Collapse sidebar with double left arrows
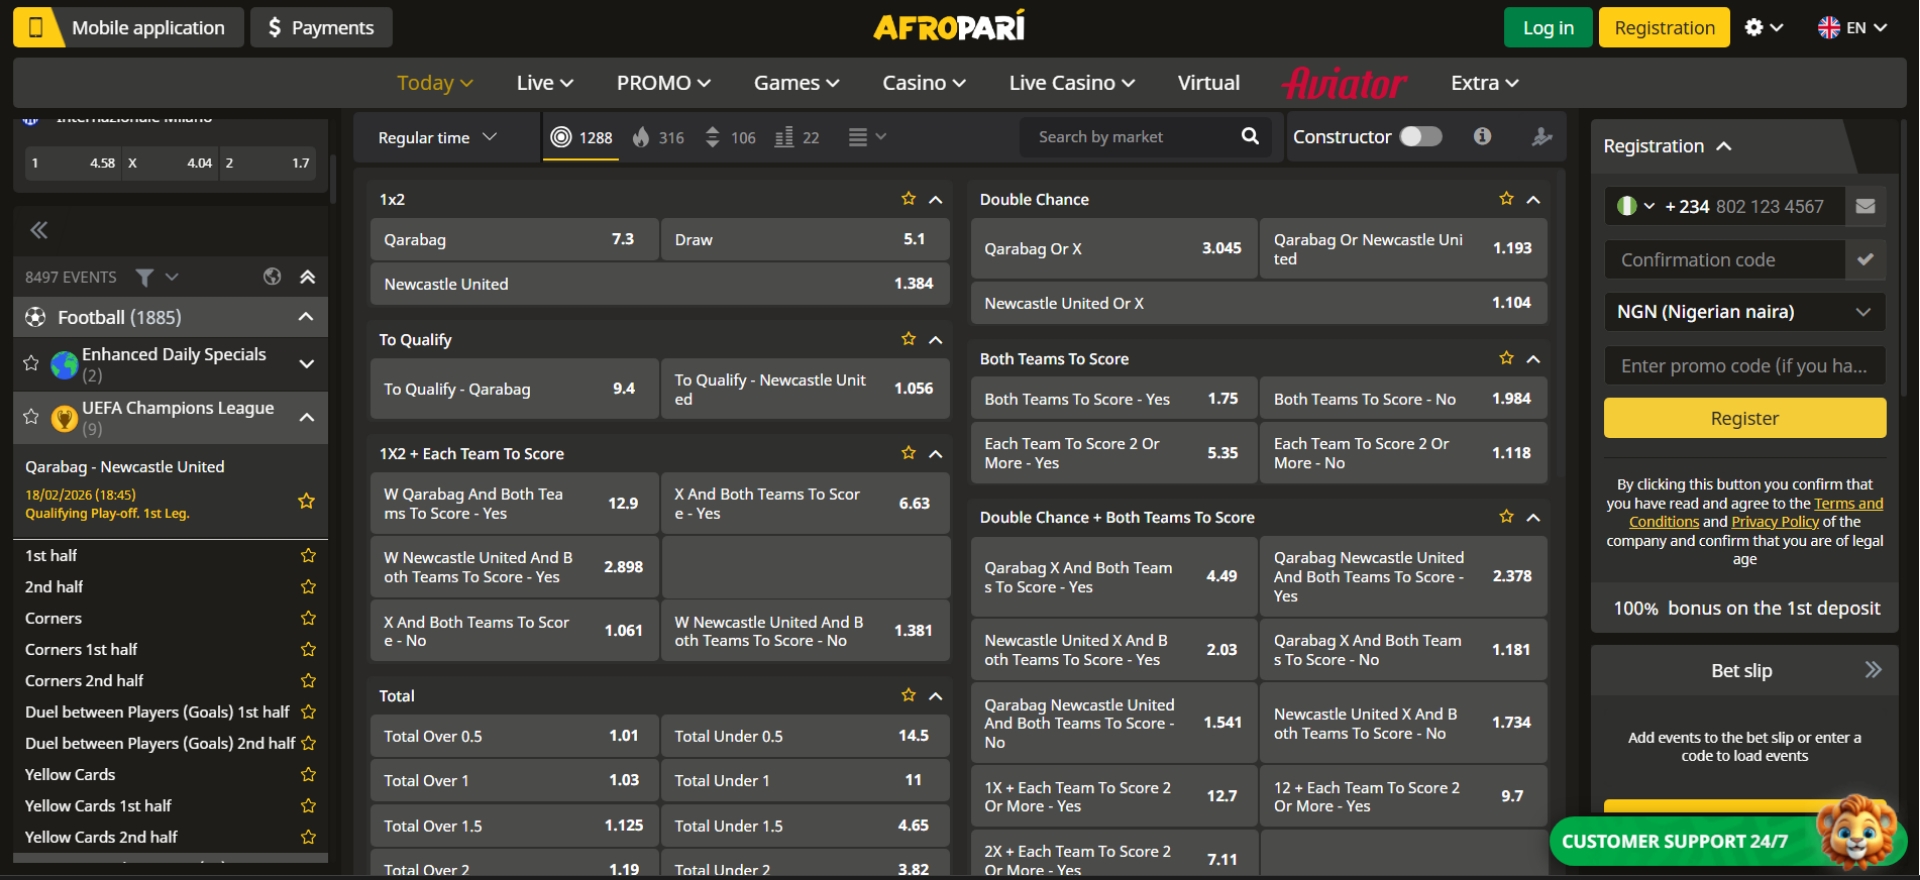Viewport: 1920px width, 880px height. click(x=39, y=230)
